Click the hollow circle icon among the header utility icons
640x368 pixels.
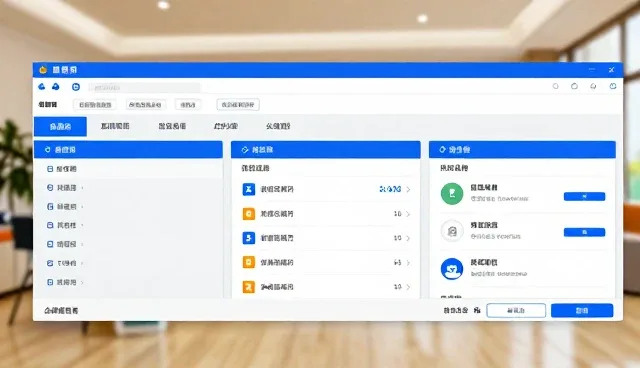click(556, 86)
